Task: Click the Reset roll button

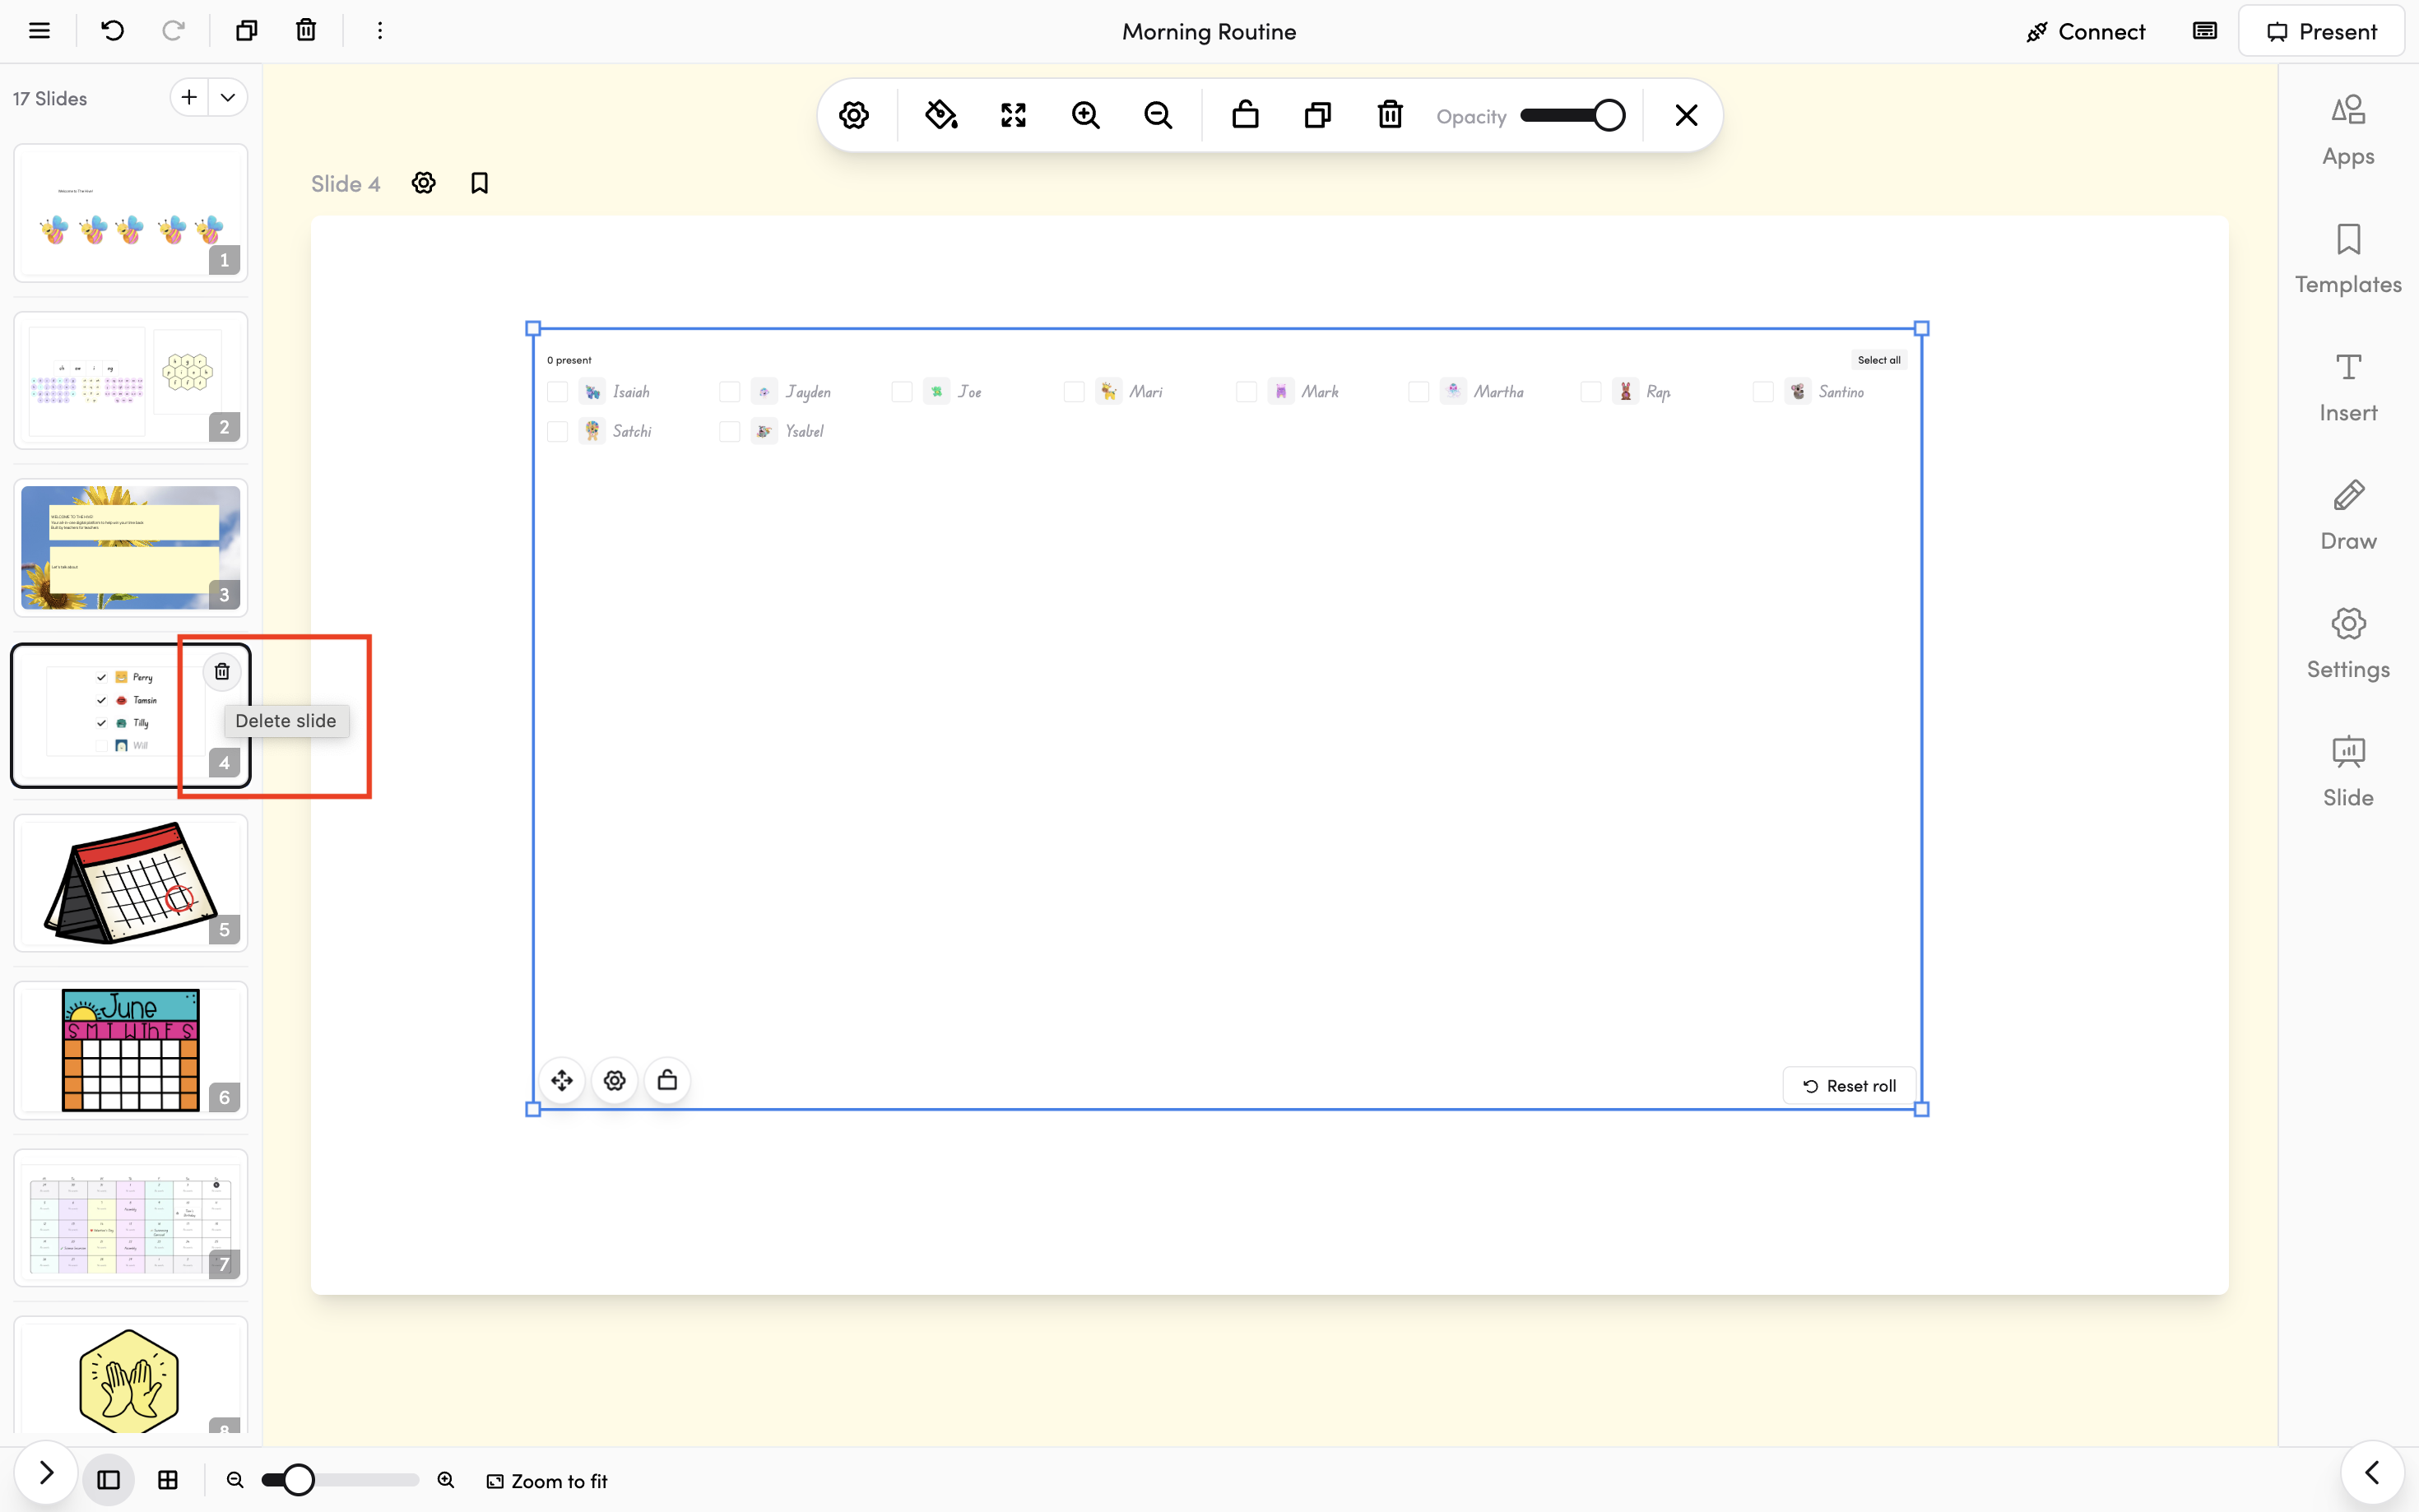Action: tap(1849, 1086)
